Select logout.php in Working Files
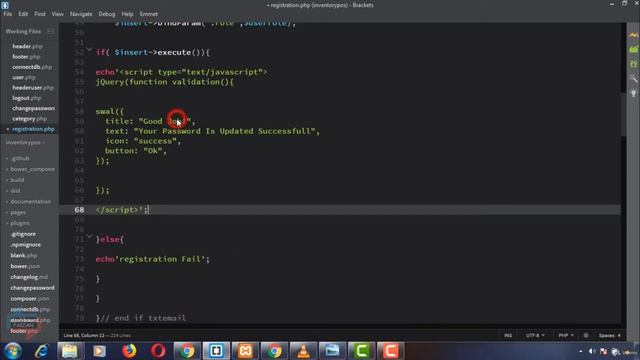This screenshot has width=640, height=360. (27, 98)
